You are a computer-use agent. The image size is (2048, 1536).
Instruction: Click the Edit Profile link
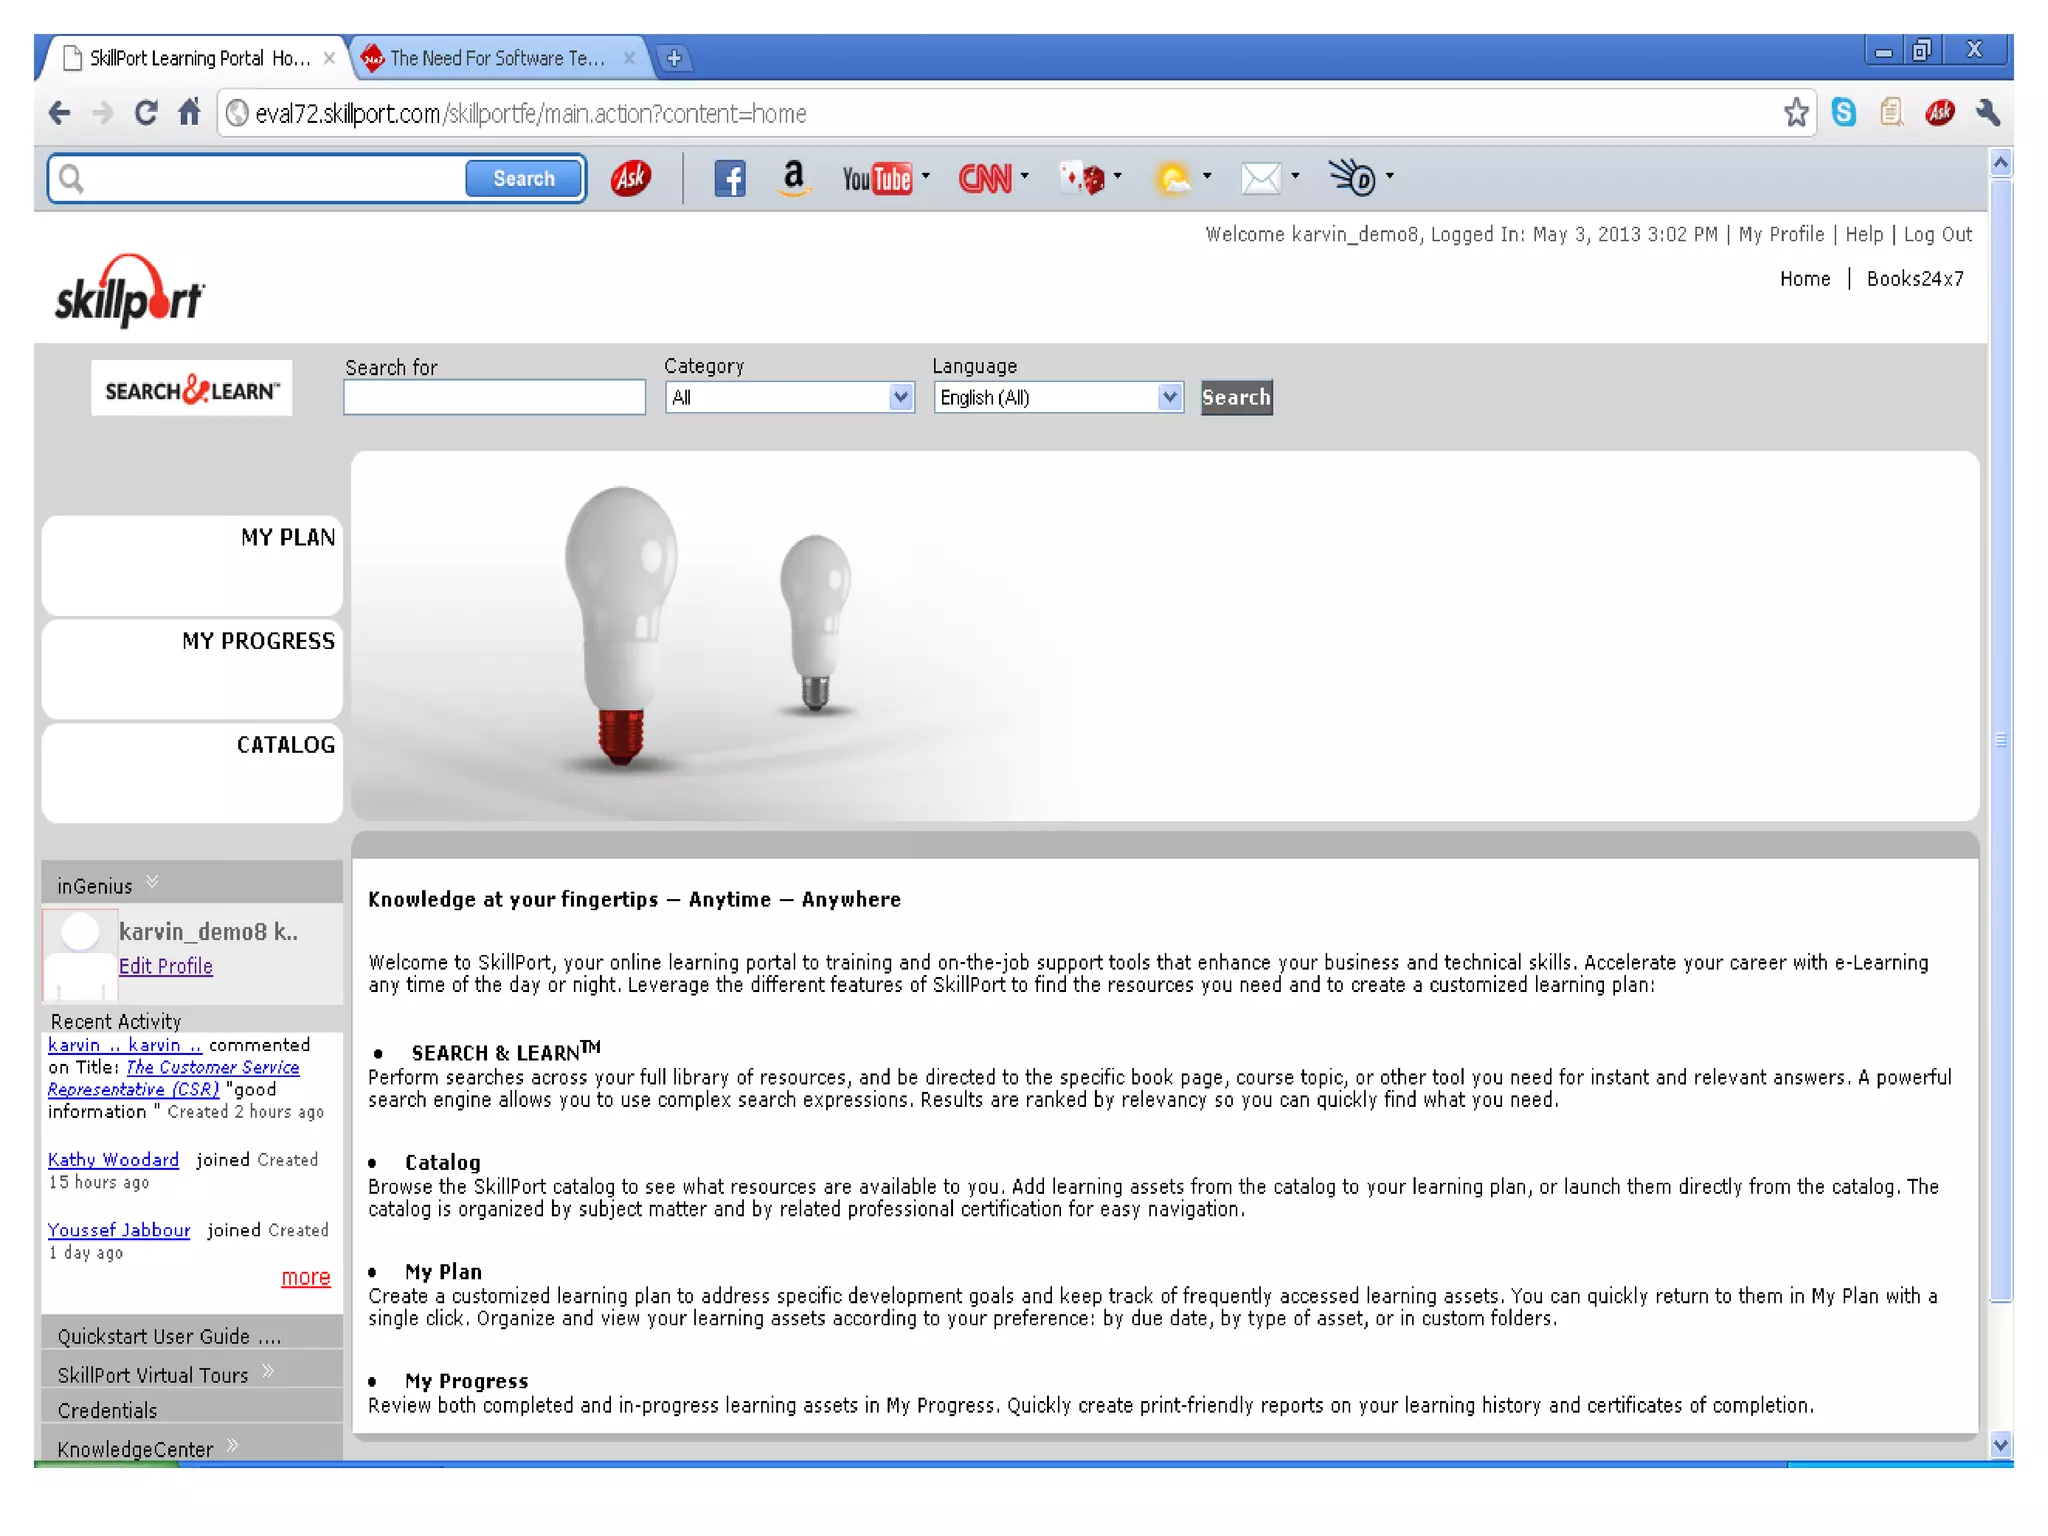(165, 966)
